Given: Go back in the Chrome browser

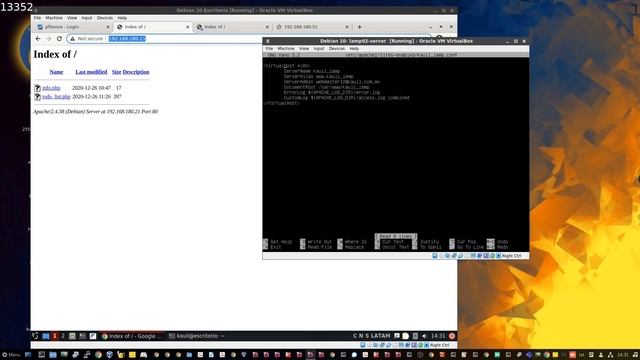Looking at the screenshot, I should click(x=38, y=38).
